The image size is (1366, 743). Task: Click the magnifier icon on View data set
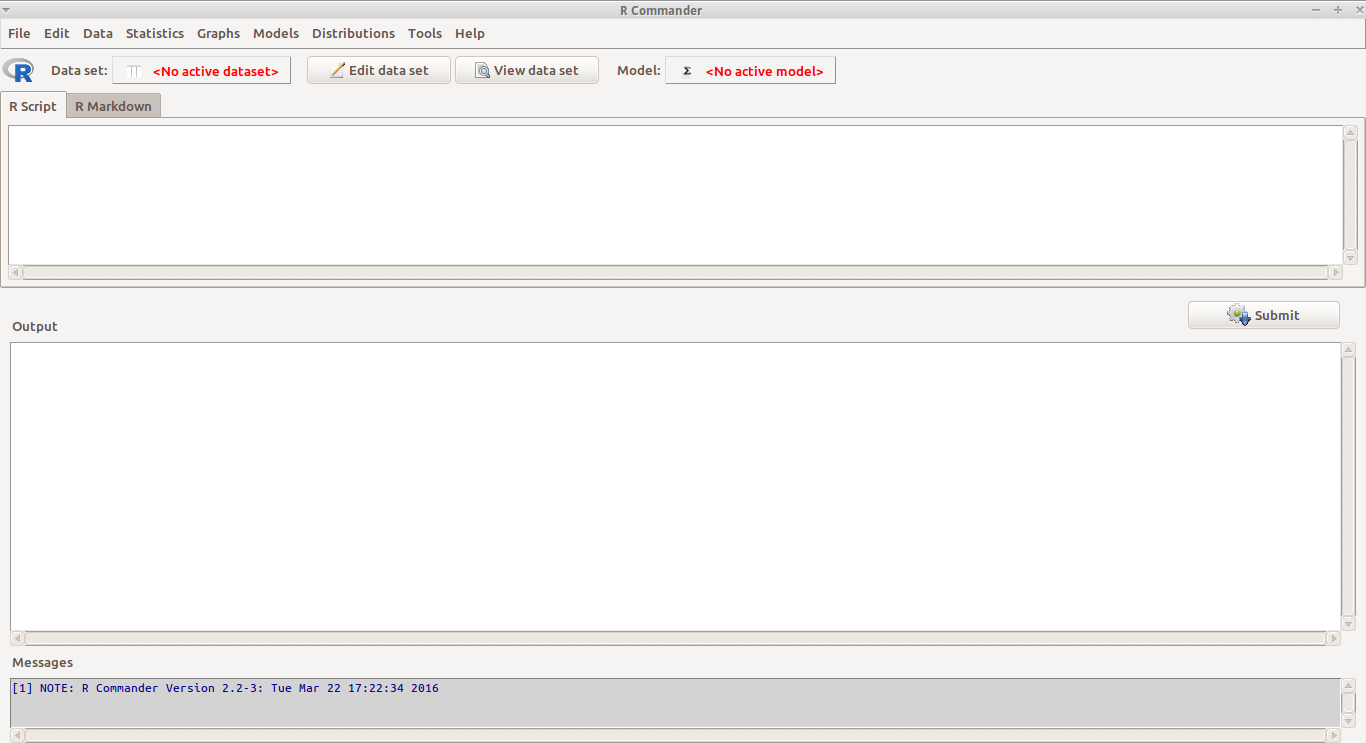click(482, 71)
